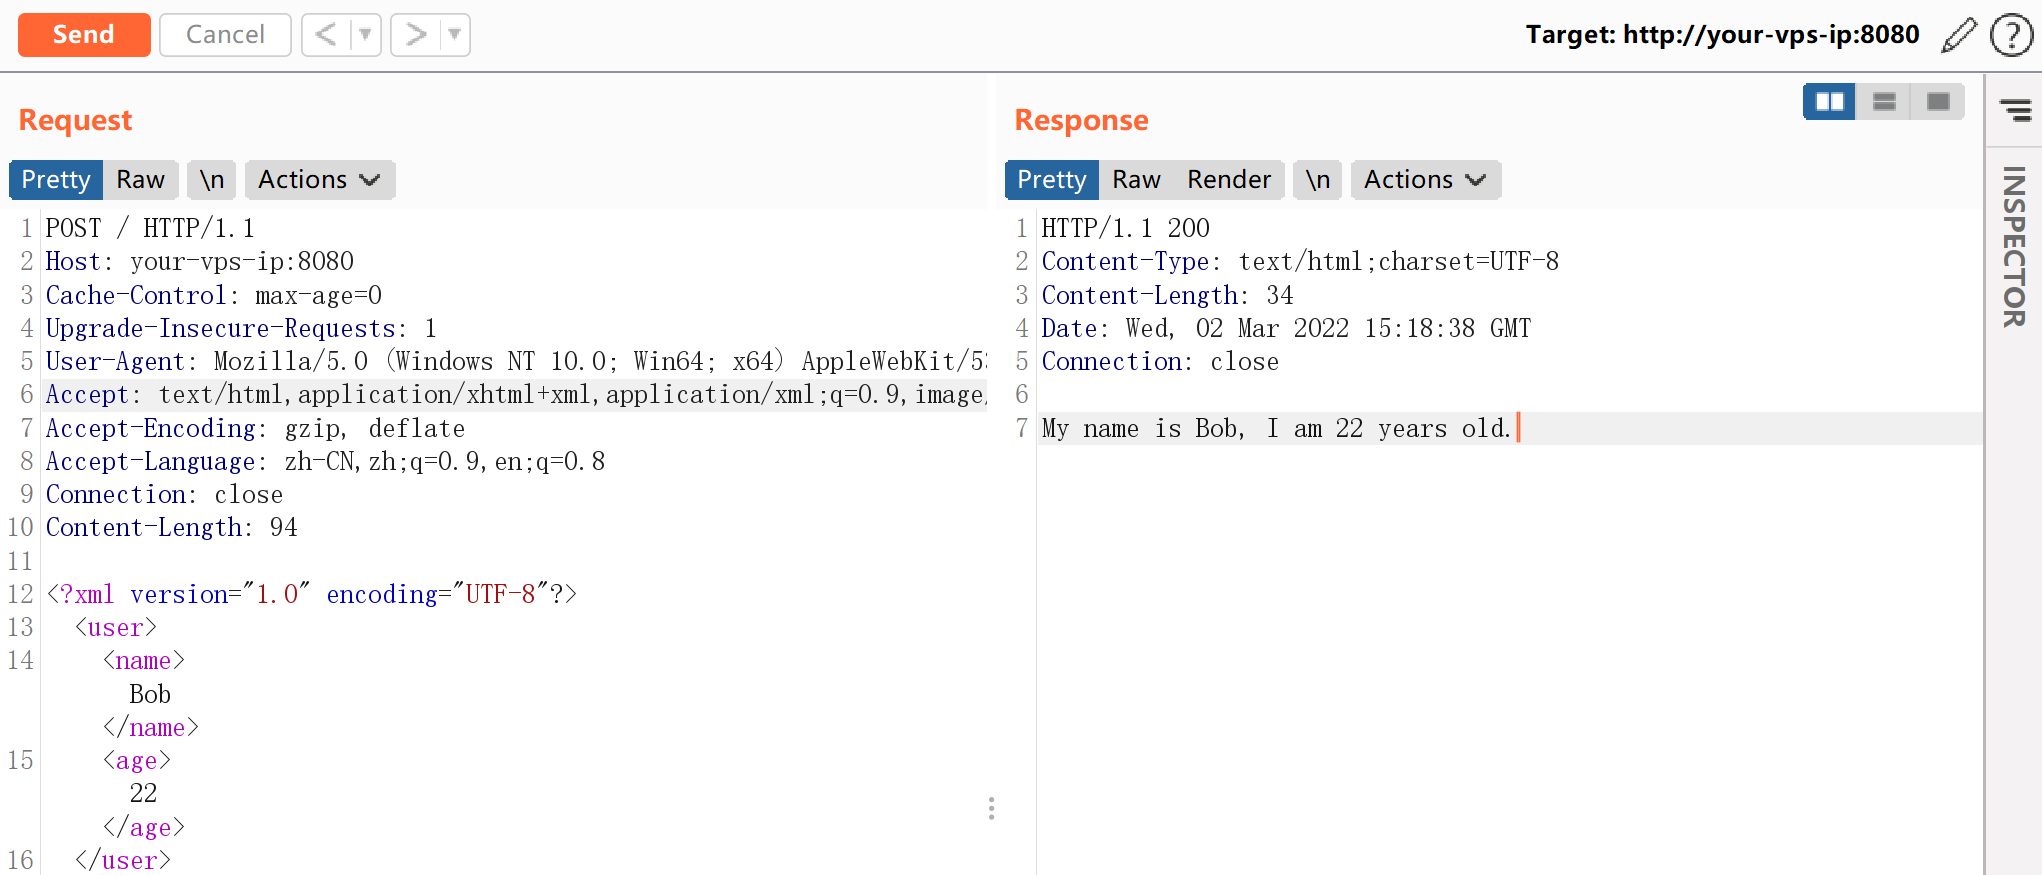This screenshot has width=2042, height=875.
Task: Select the Raw tab in Response
Action: (x=1136, y=180)
